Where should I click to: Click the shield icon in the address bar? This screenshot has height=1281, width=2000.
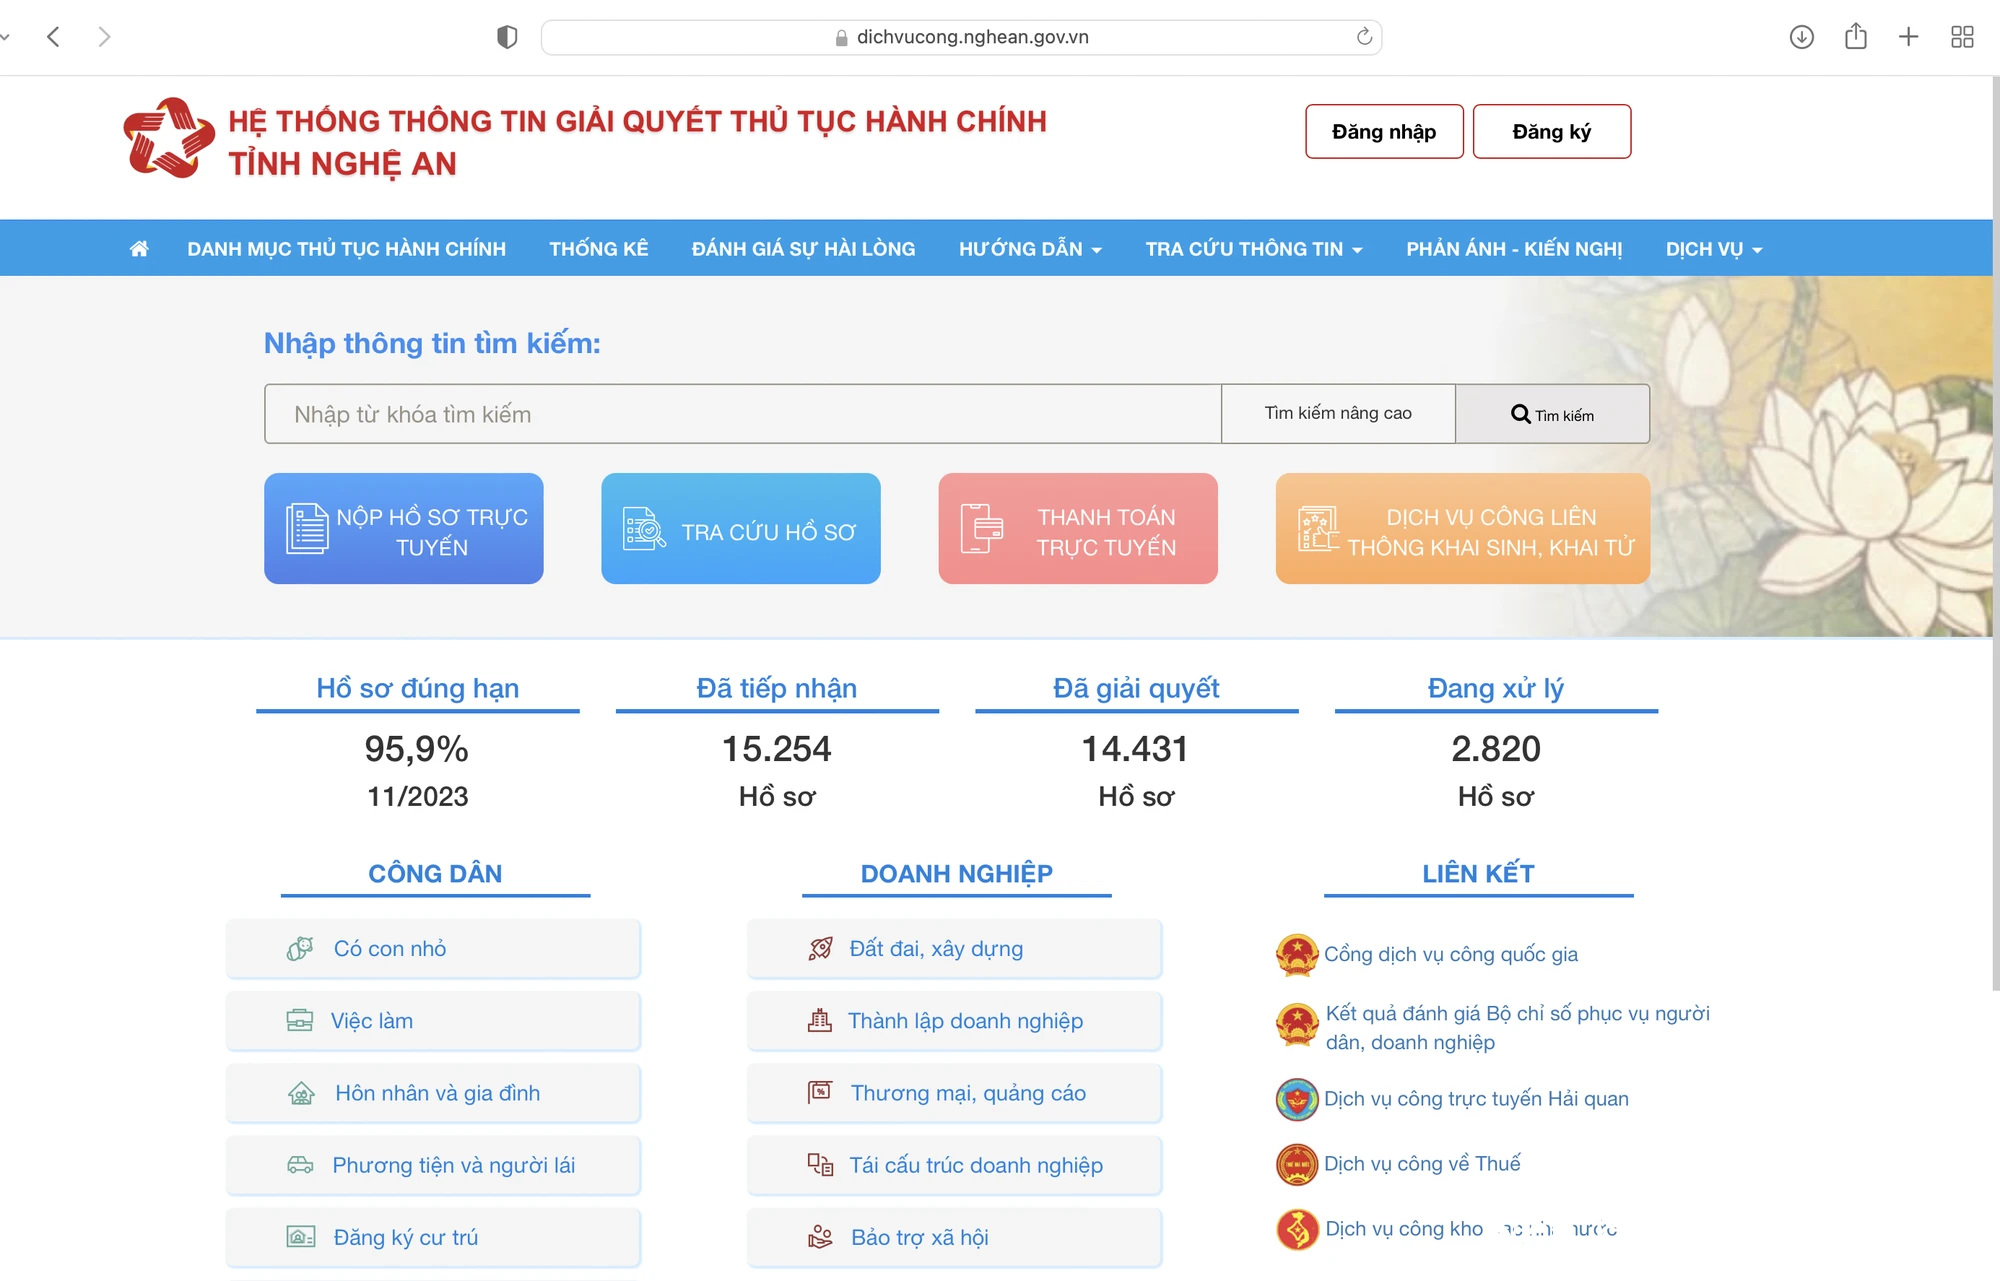click(x=506, y=36)
